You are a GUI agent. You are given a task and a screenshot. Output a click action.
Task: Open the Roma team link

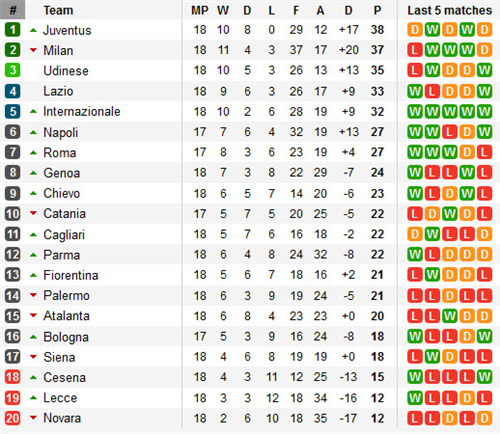(x=60, y=153)
